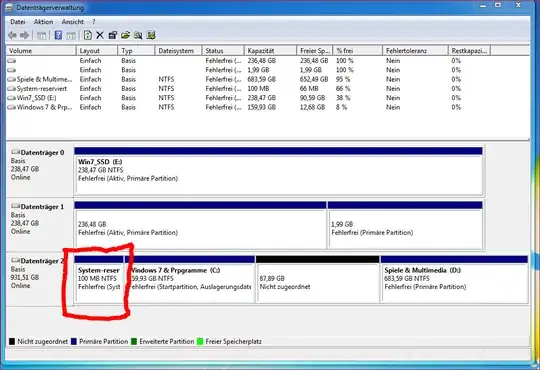Select the Win7_SSD (E:) partition block
The width and height of the screenshot is (540, 370).
[x=278, y=172]
